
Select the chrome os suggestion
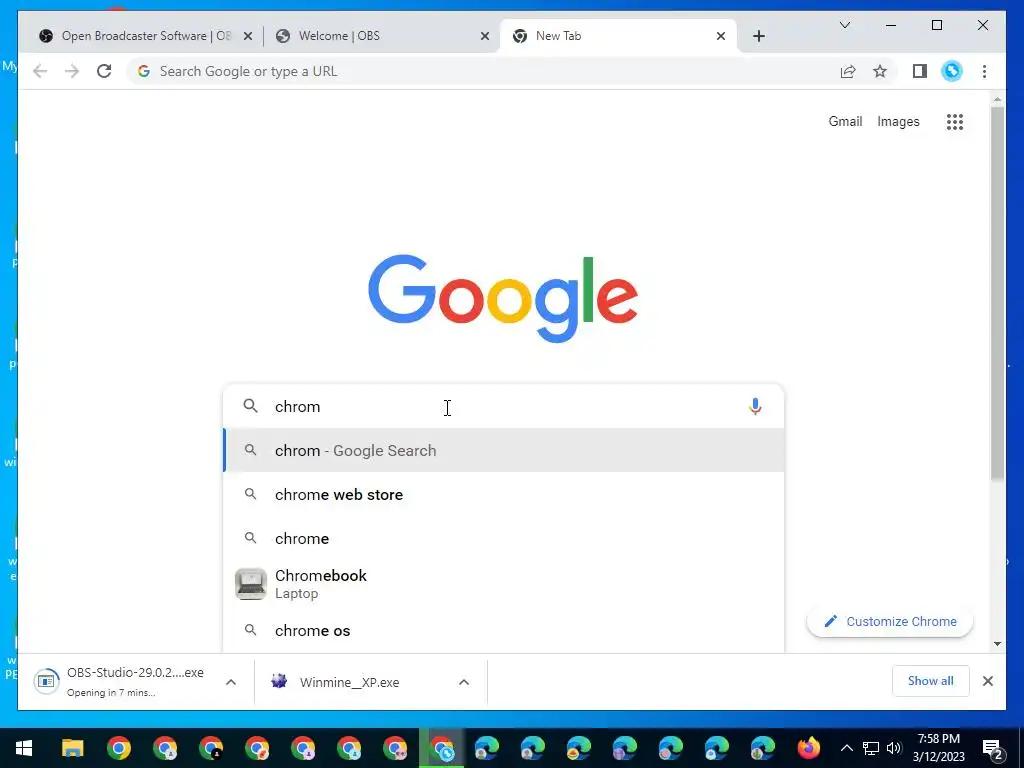tap(503, 630)
